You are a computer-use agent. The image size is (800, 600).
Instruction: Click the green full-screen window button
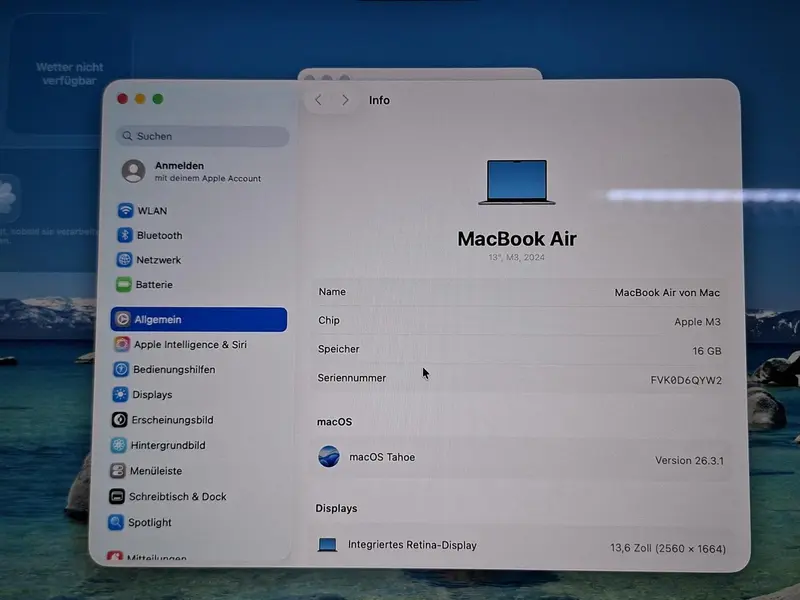pos(158,98)
